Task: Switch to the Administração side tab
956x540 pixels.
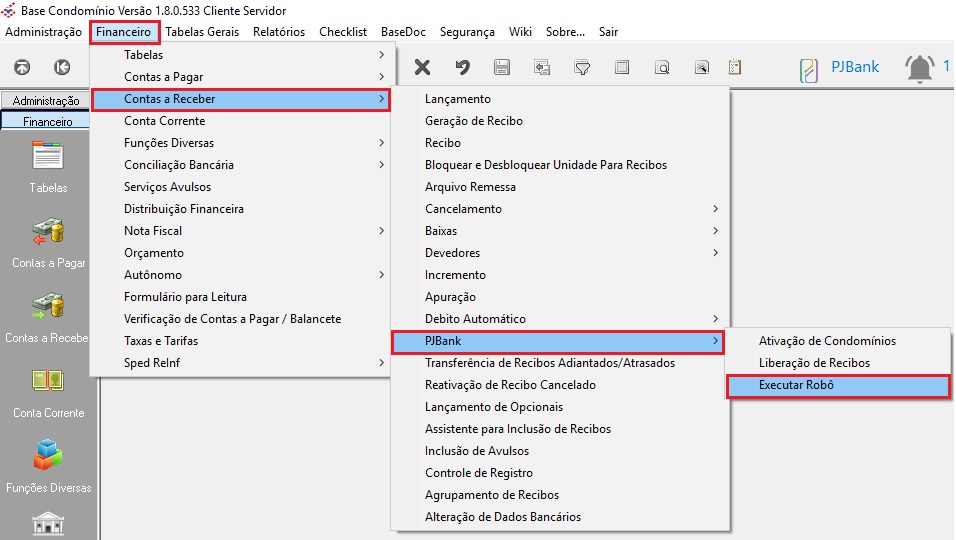Action: point(46,101)
